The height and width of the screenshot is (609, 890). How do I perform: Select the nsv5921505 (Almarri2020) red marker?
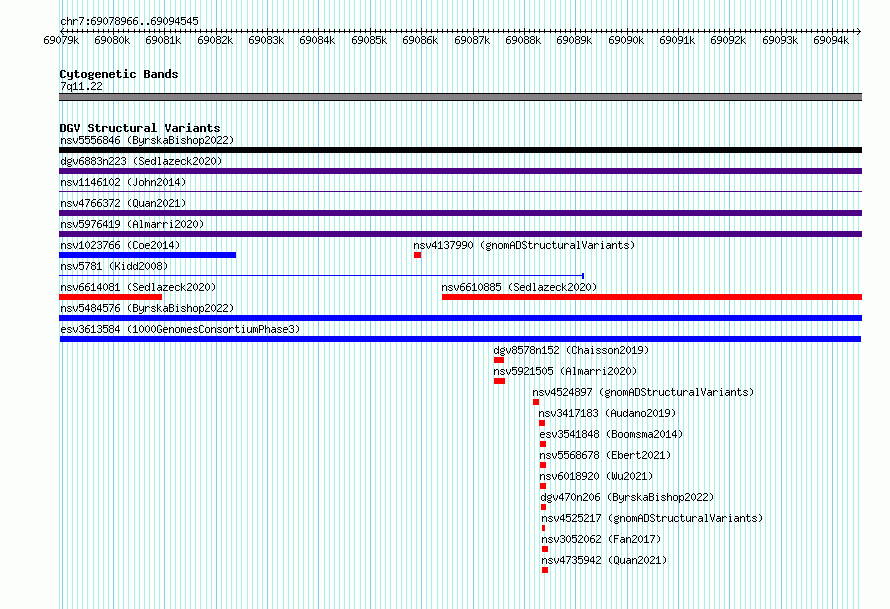pos(499,381)
